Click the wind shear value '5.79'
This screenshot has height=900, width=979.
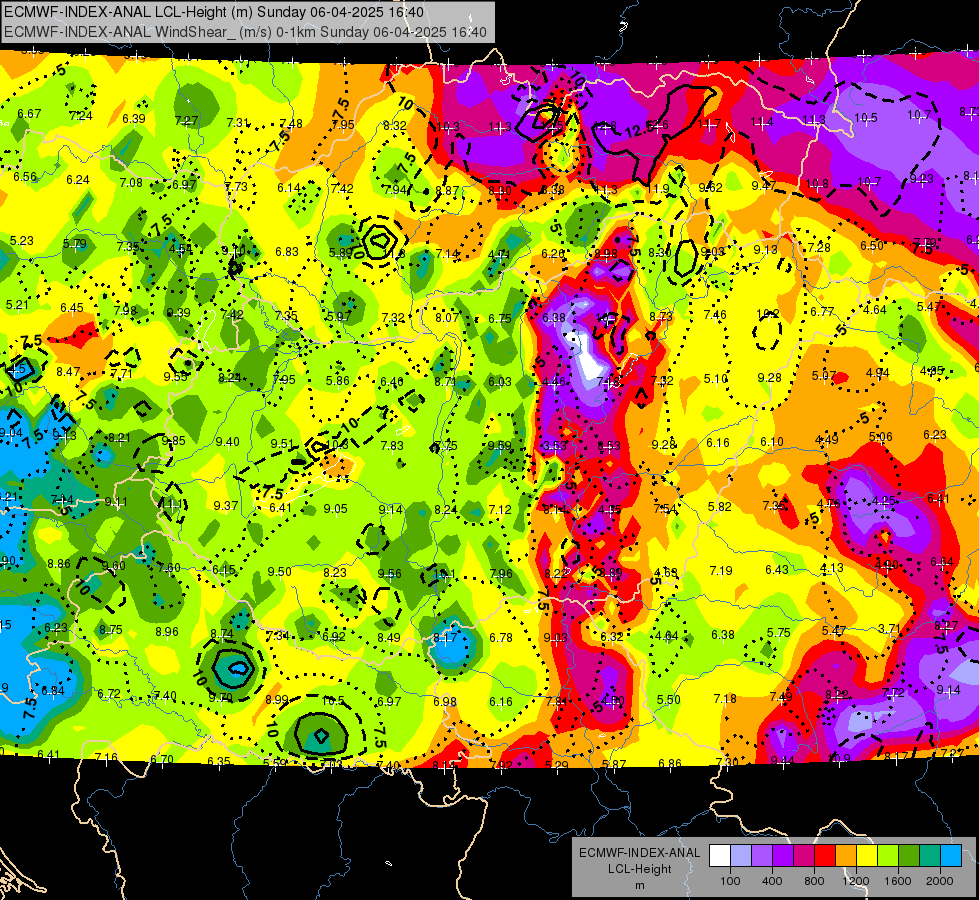pos(75,244)
